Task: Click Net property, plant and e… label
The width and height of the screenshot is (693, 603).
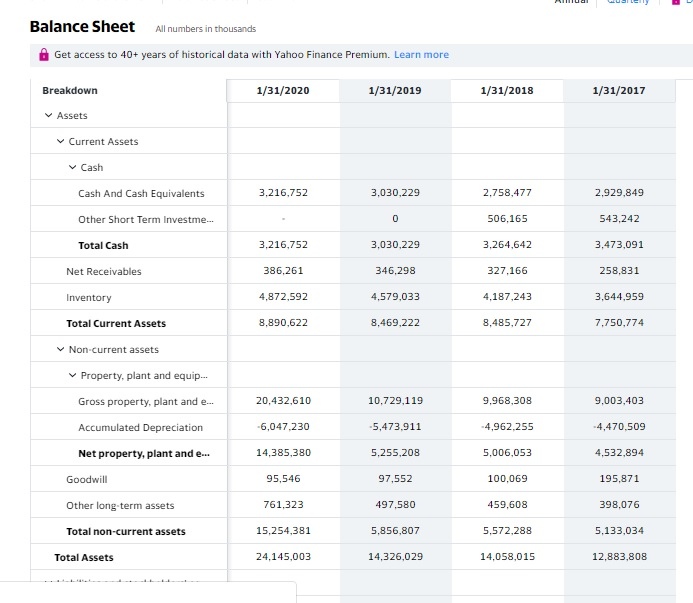Action: (x=144, y=454)
